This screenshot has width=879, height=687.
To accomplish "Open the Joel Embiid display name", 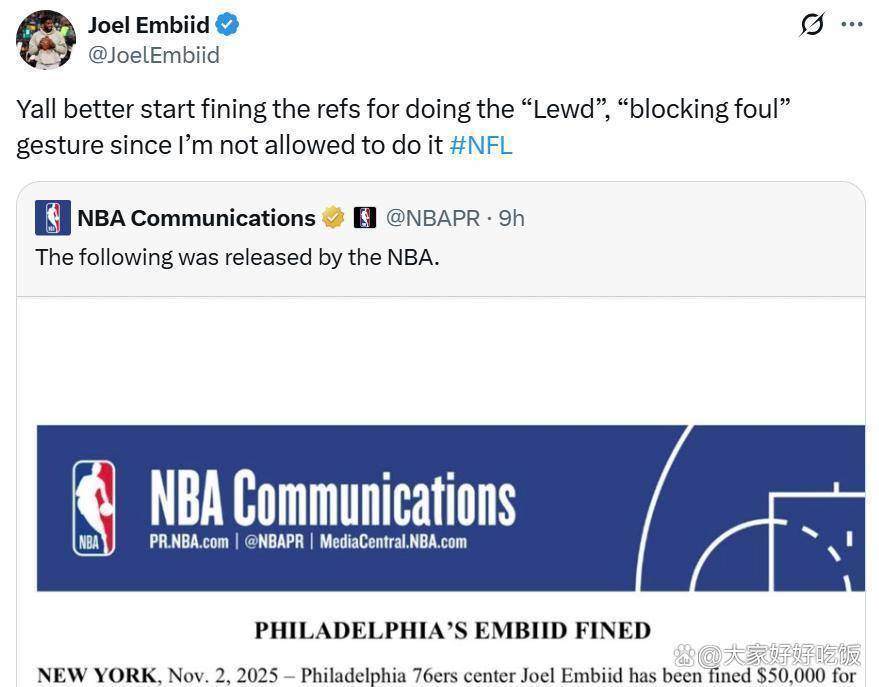I will pyautogui.click(x=149, y=25).
